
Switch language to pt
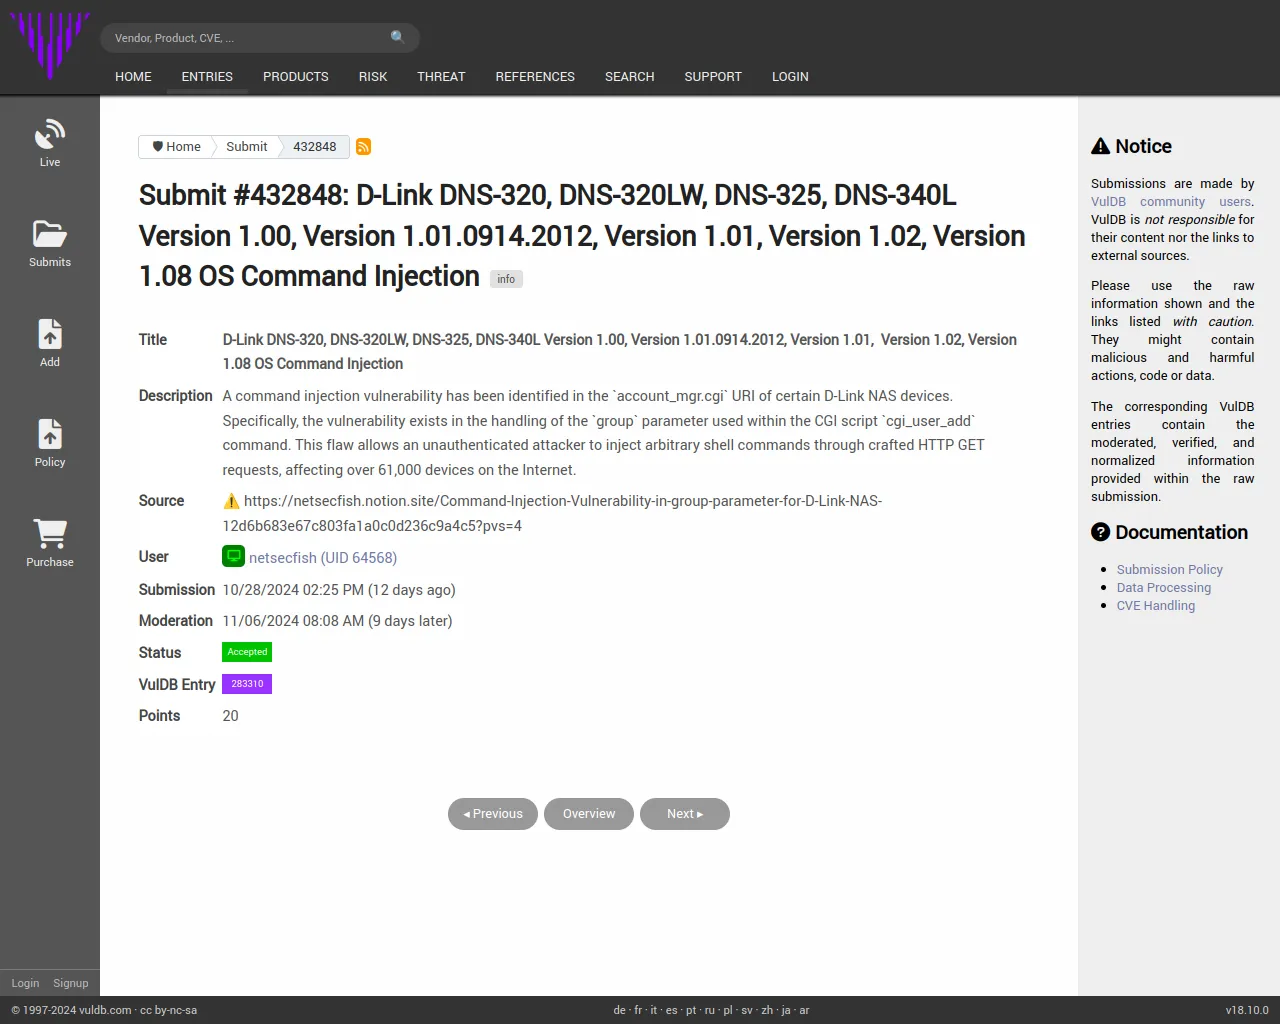point(691,1010)
